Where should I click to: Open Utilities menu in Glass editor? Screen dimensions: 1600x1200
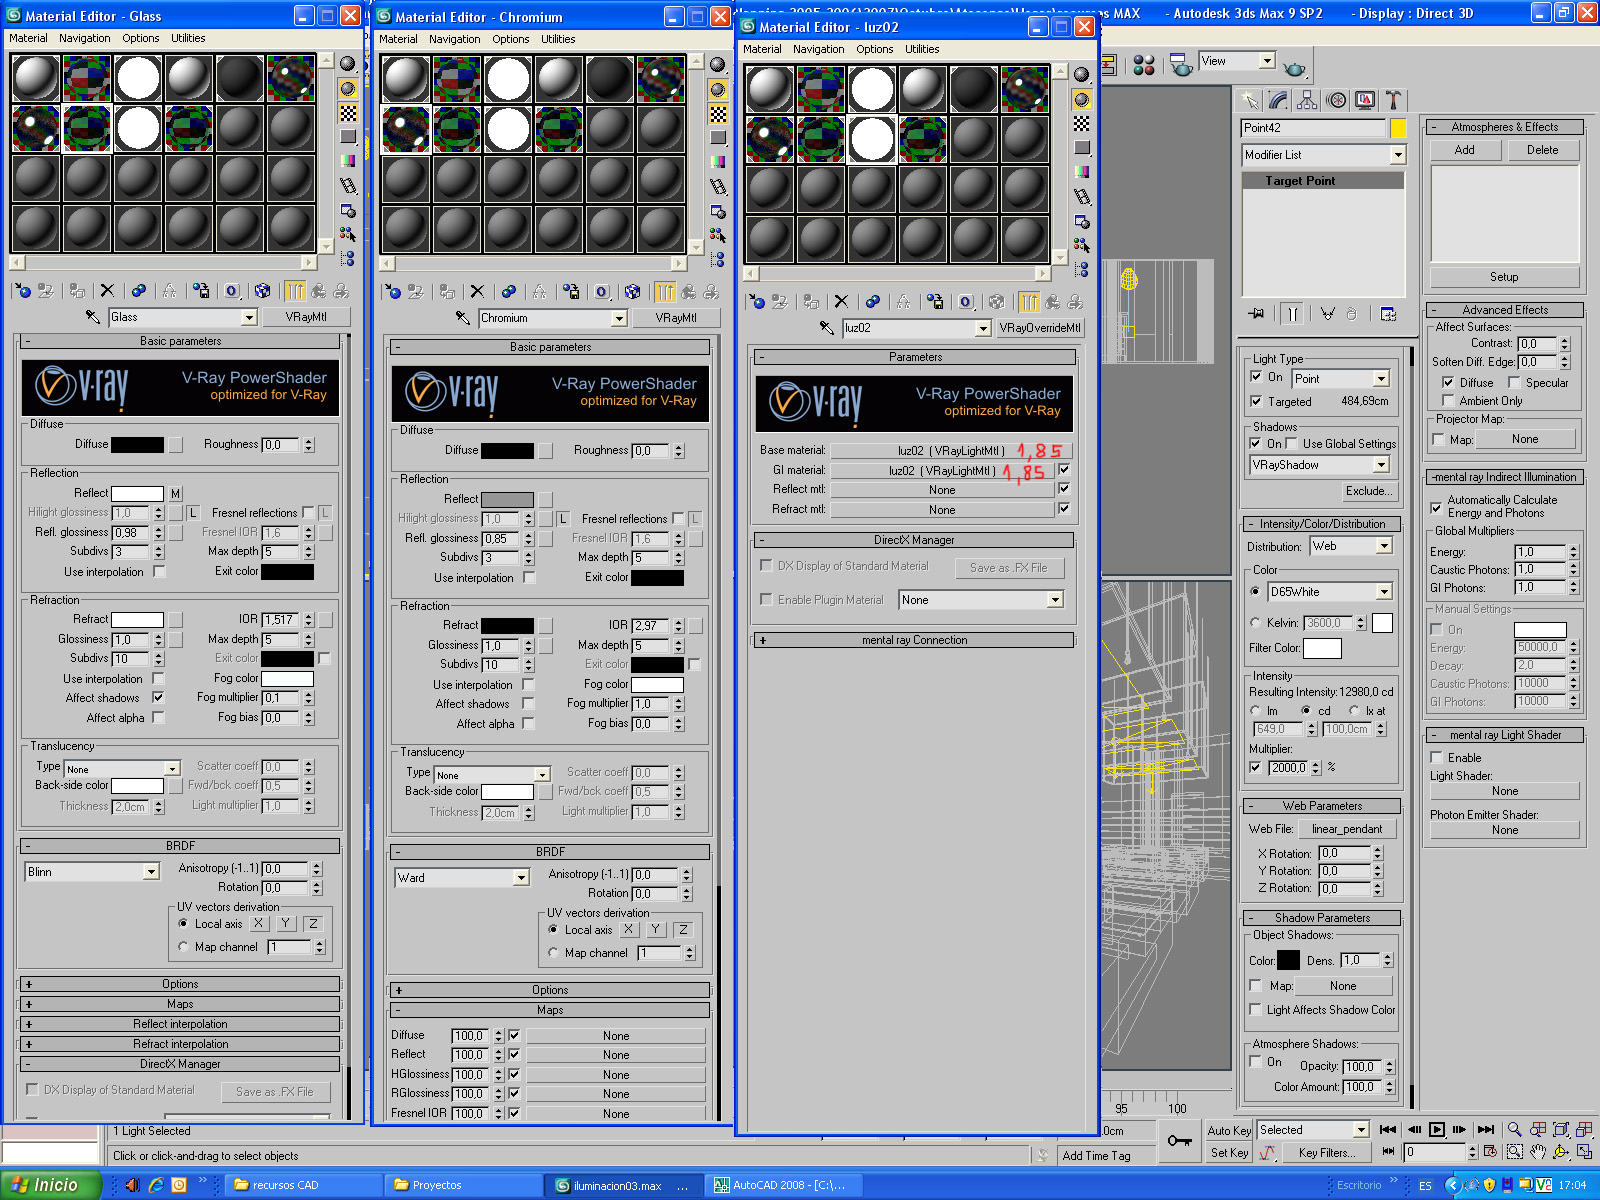(188, 38)
